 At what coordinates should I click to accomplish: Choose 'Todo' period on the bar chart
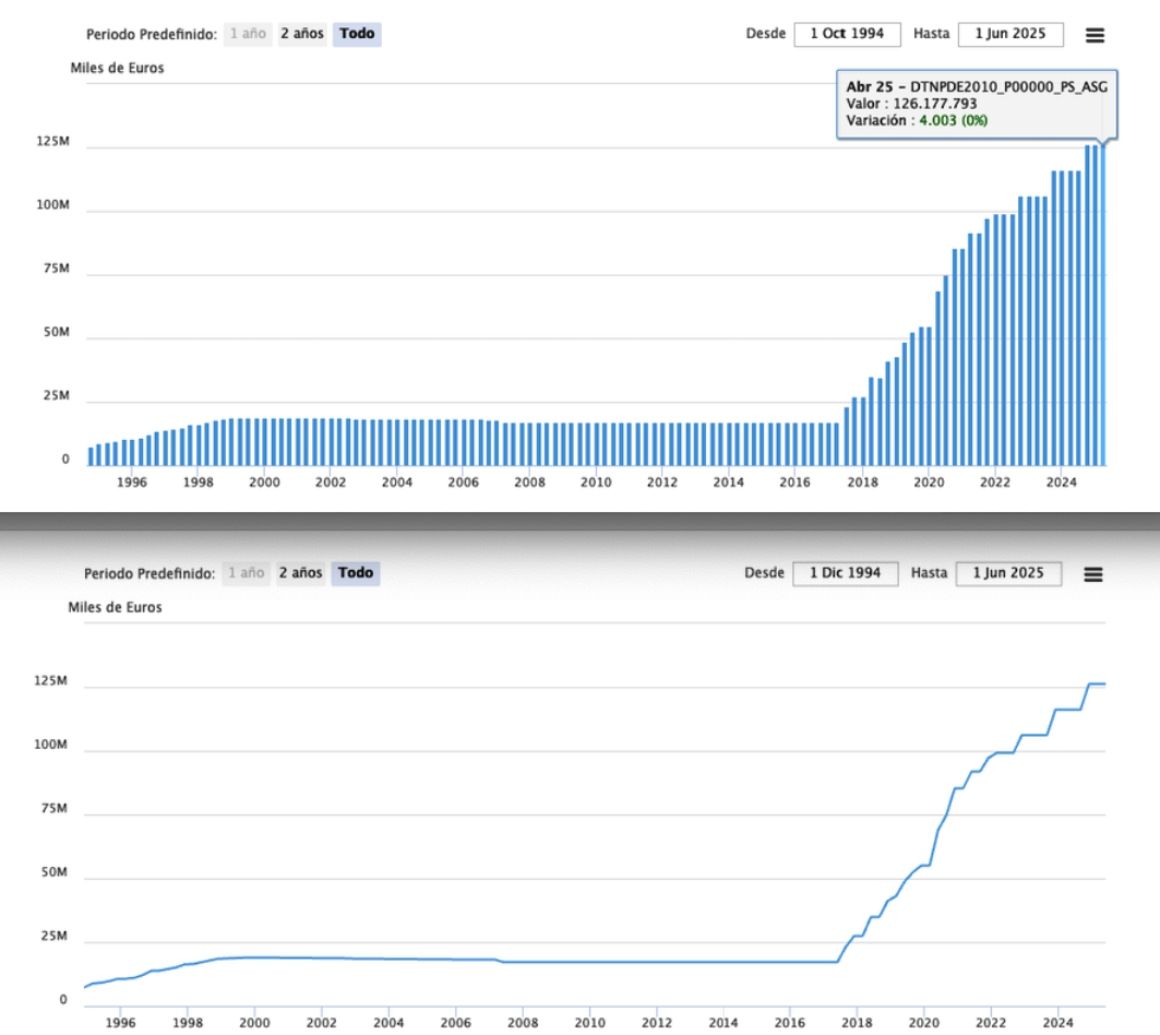click(357, 34)
